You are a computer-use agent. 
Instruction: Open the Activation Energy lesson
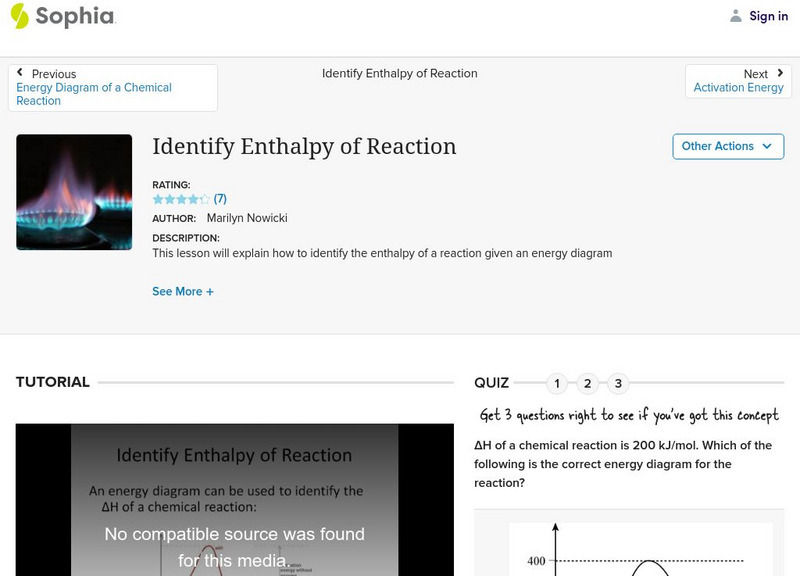click(x=739, y=87)
